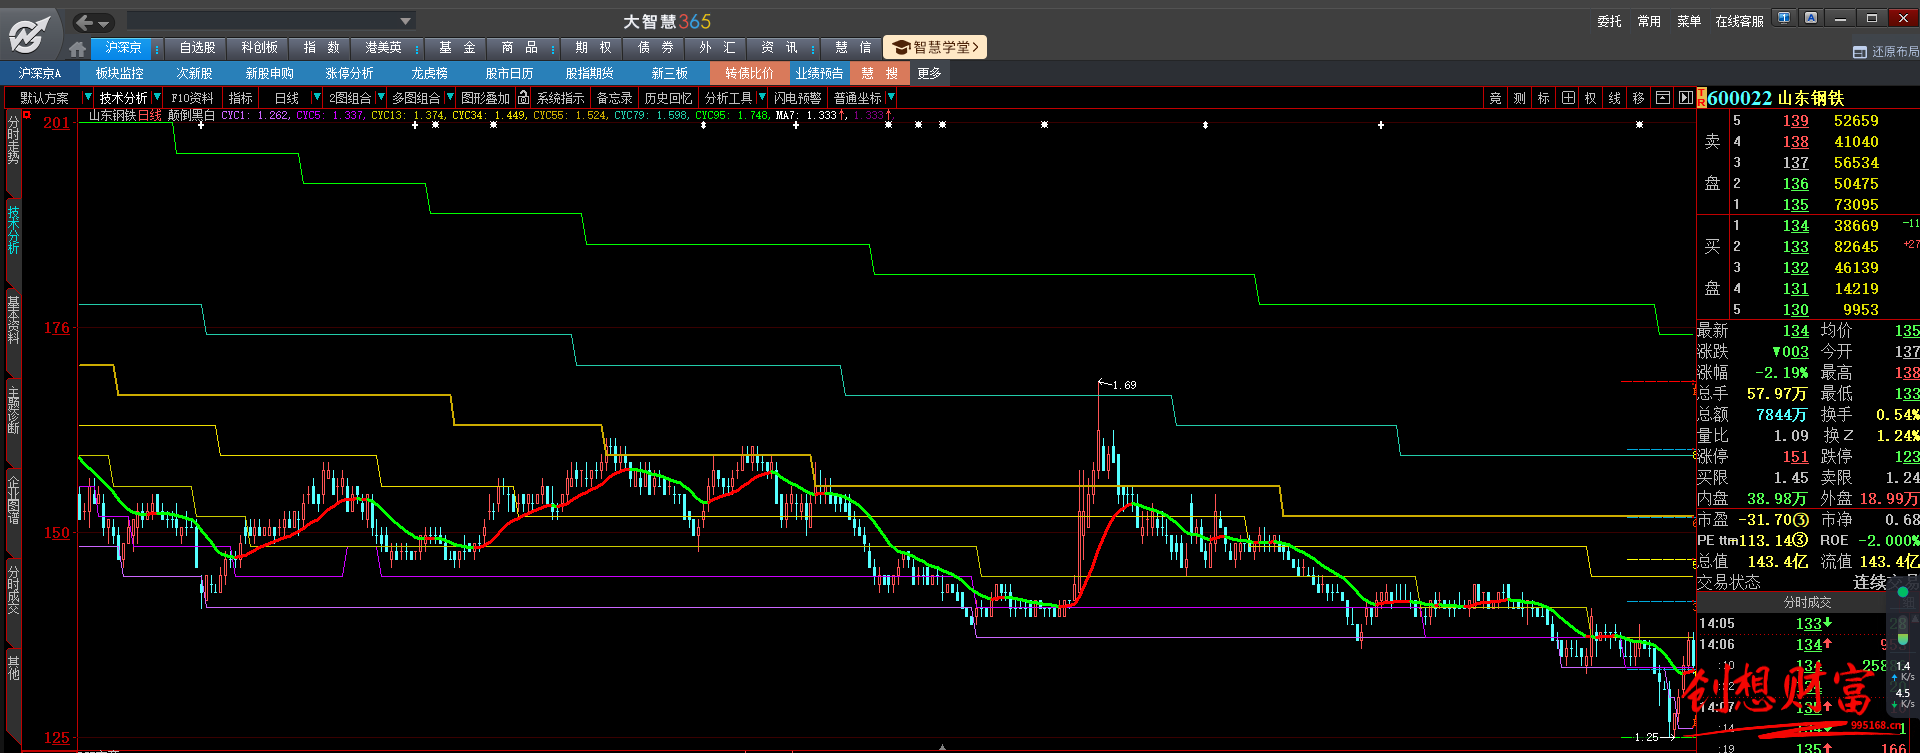
Task: Expand the 默认方案 dropdown arrow
Action: click(88, 97)
